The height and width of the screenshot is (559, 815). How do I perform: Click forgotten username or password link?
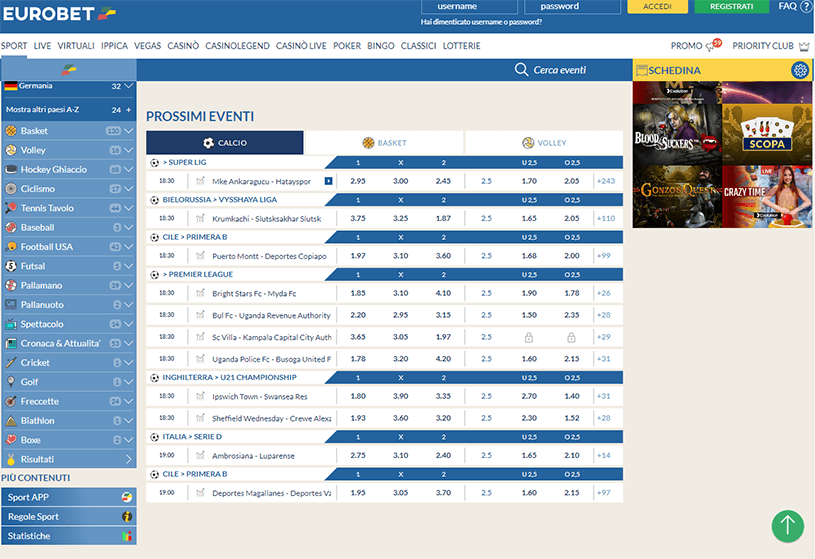tap(481, 22)
